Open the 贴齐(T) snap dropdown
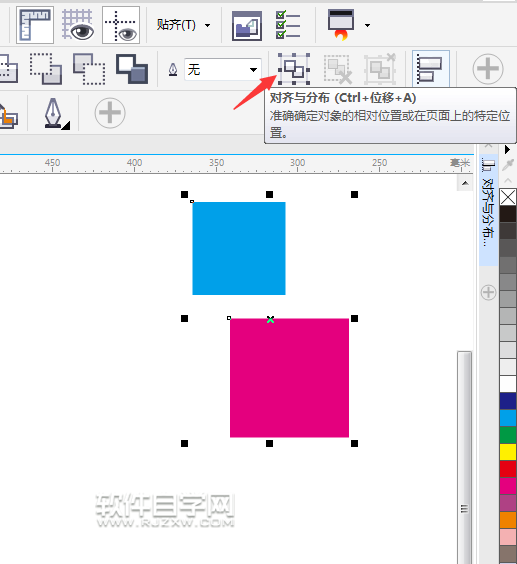517x564 pixels. click(x=183, y=25)
